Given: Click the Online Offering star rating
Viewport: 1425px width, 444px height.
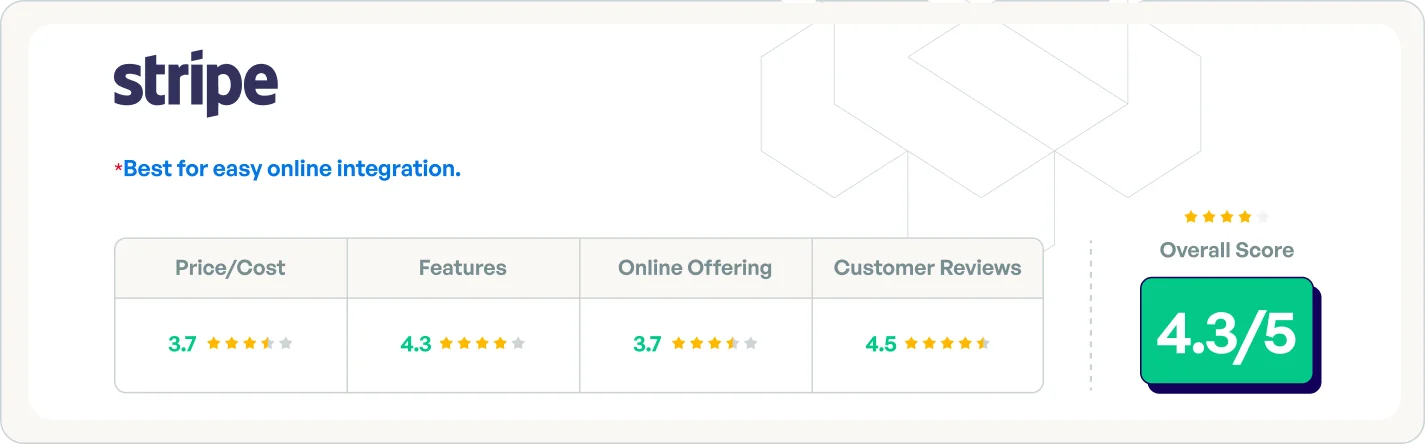Looking at the screenshot, I should pos(715,344).
